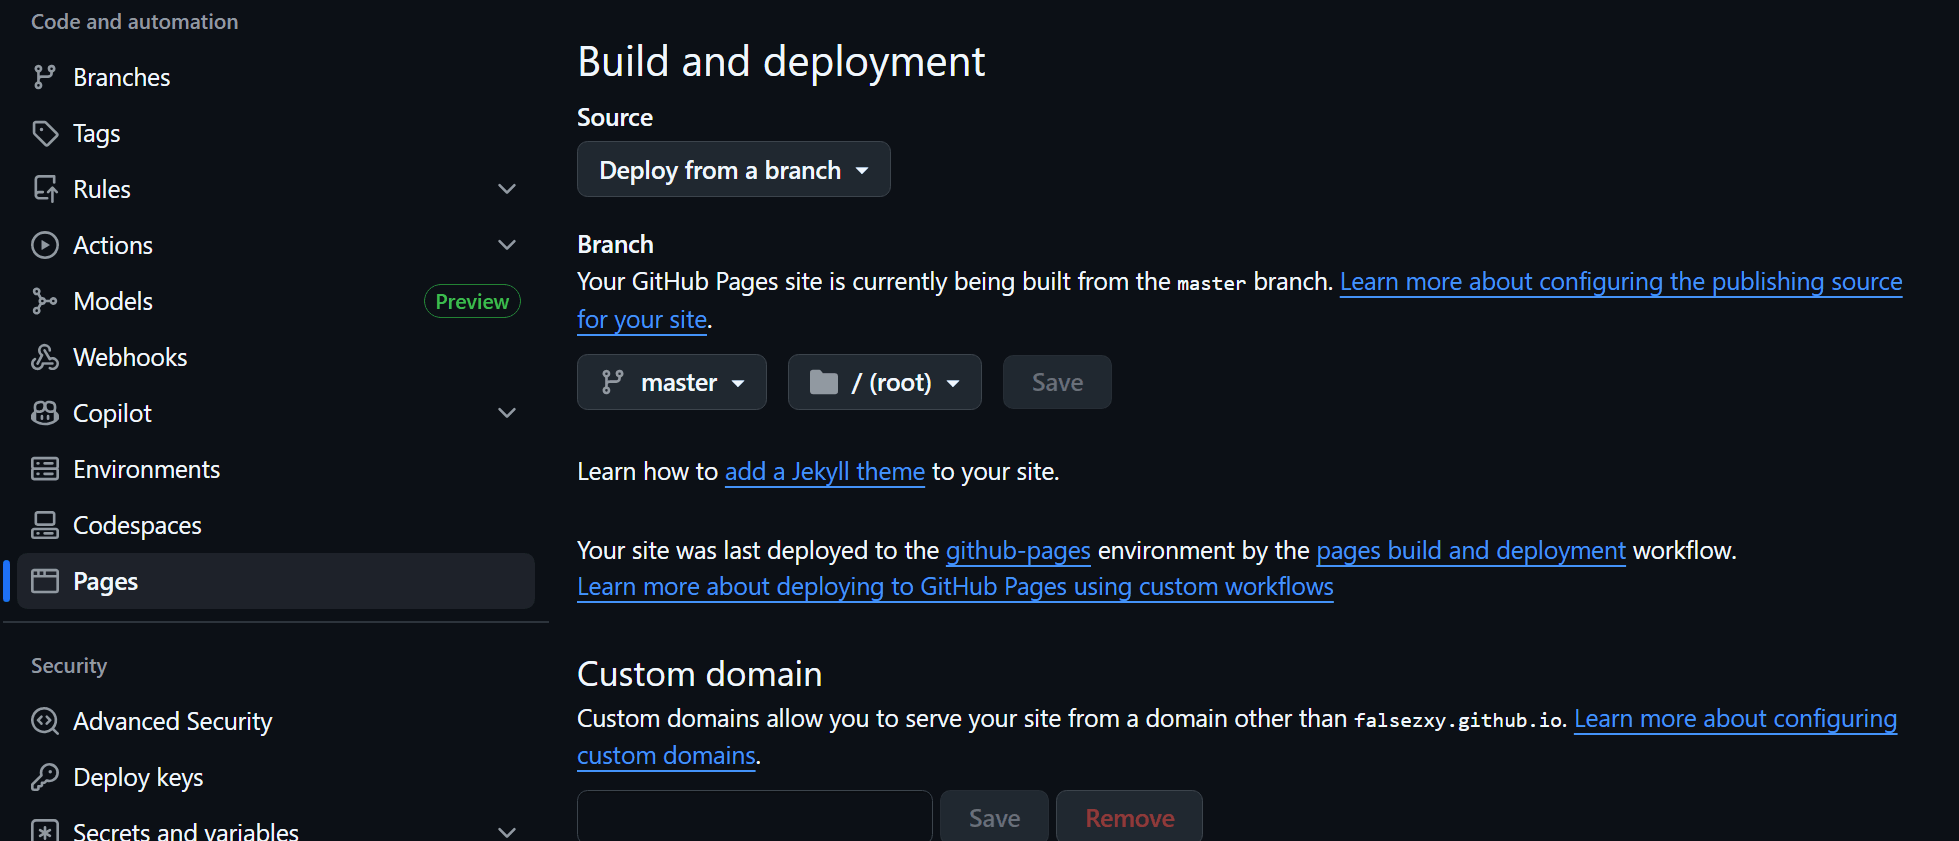Open the Deploy from a branch dropdown

click(733, 170)
